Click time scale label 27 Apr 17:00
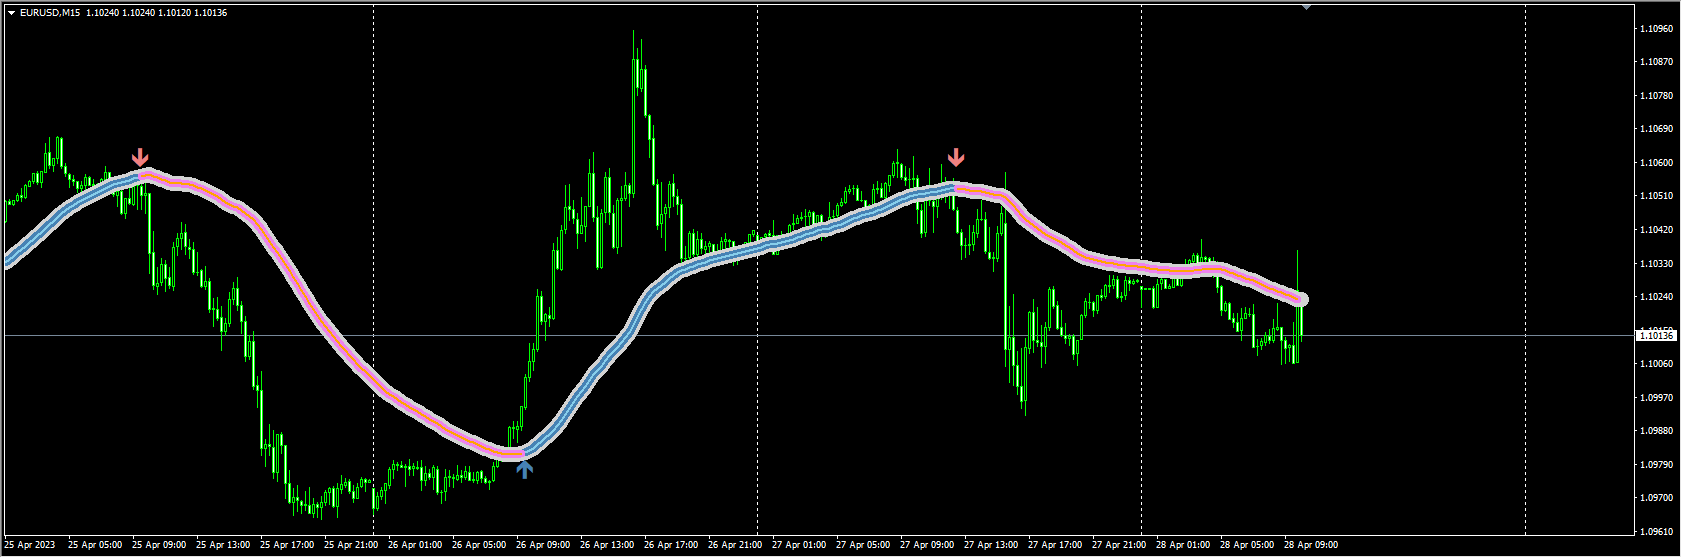The width and height of the screenshot is (1682, 558). coord(1055,545)
